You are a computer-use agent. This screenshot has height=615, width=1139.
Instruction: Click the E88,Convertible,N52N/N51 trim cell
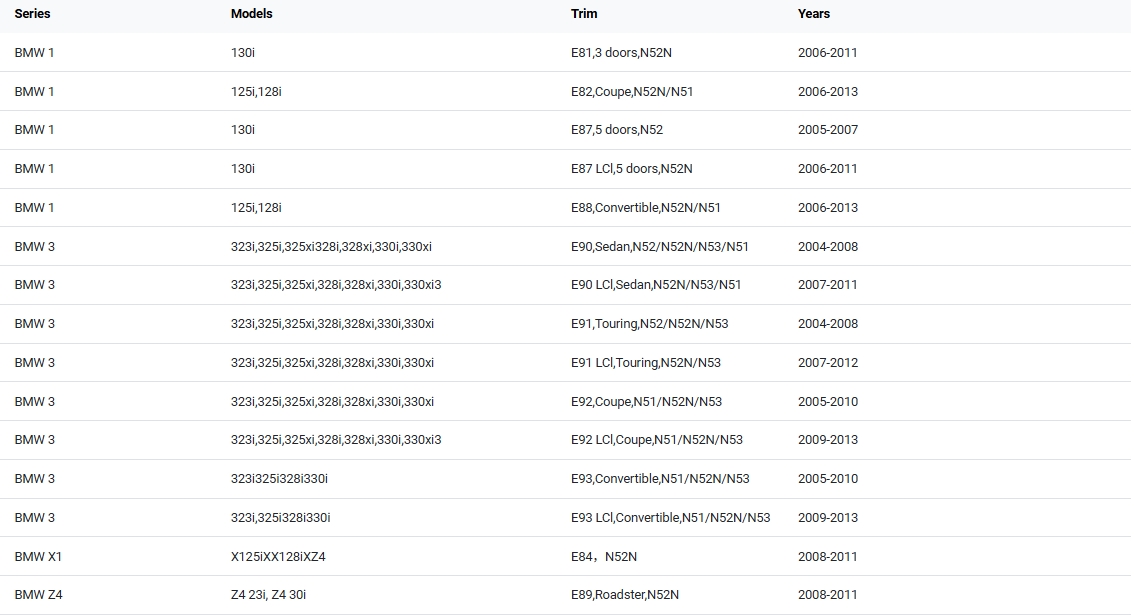646,208
